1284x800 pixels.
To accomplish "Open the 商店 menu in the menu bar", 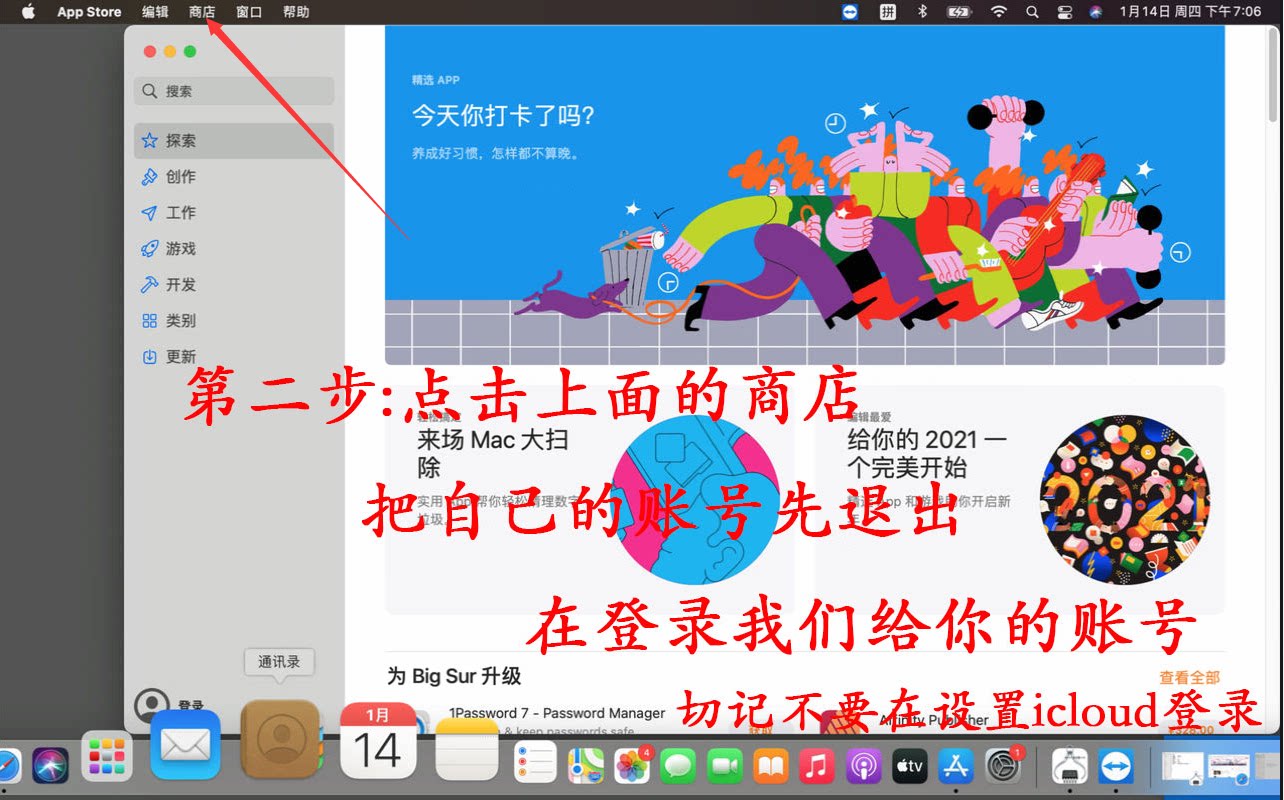I will [x=202, y=11].
